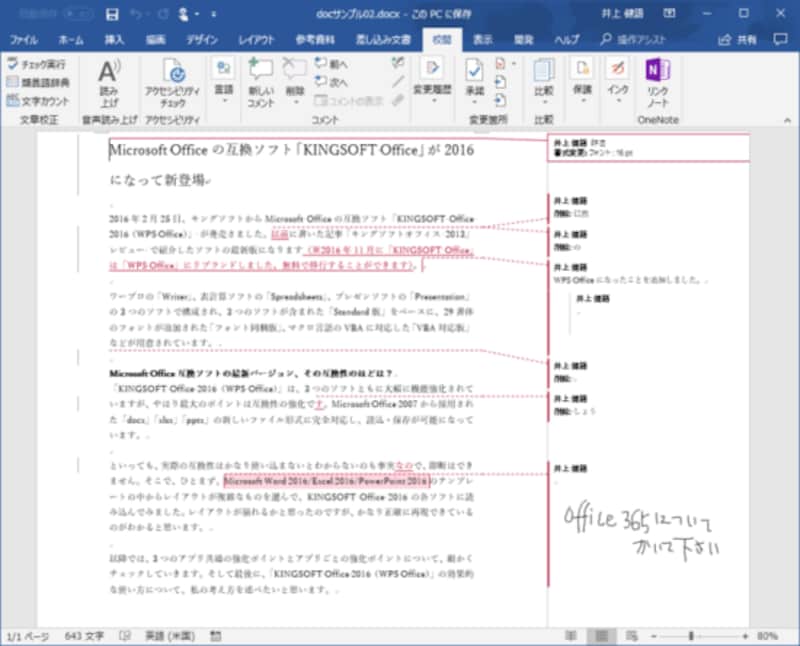The width and height of the screenshot is (800, 646).
Task: Run the アクセシビリティチェック tool
Action: click(x=174, y=84)
